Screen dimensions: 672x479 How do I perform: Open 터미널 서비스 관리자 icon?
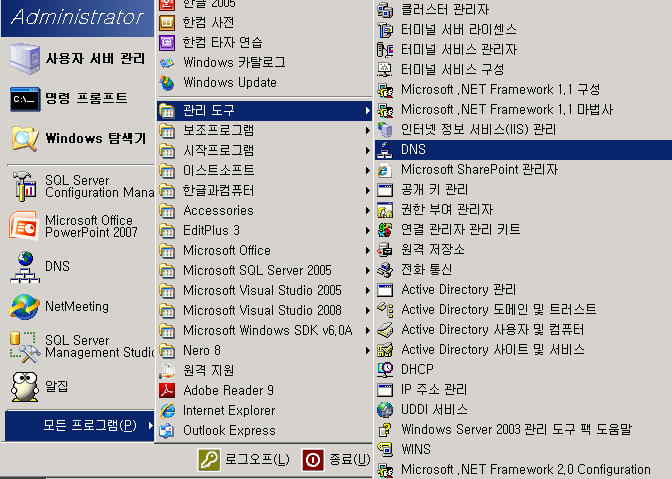(x=385, y=50)
